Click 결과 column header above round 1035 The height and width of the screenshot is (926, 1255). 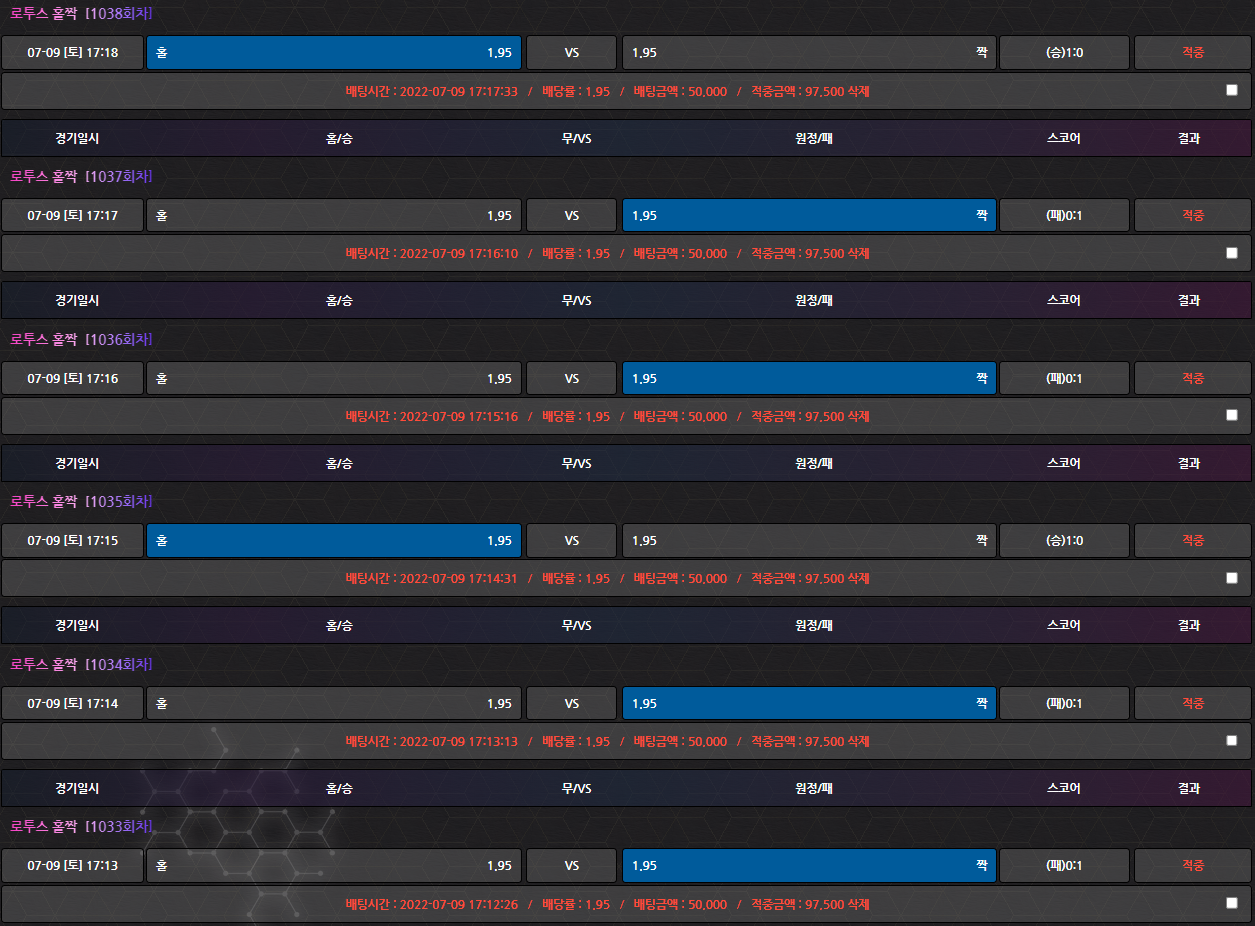(1188, 463)
